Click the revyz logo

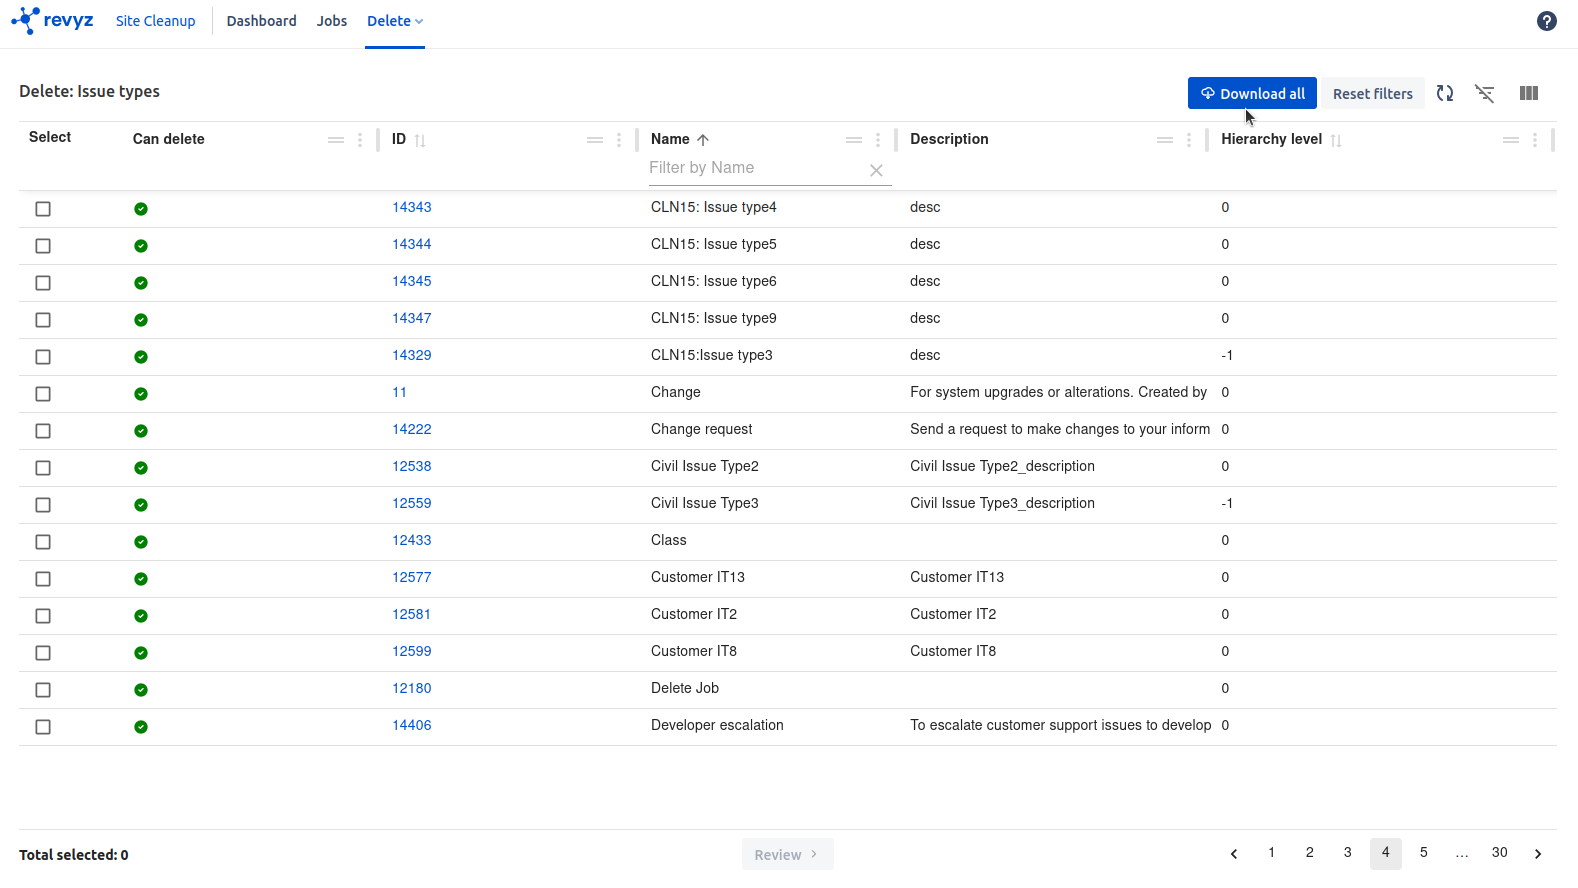click(x=52, y=20)
